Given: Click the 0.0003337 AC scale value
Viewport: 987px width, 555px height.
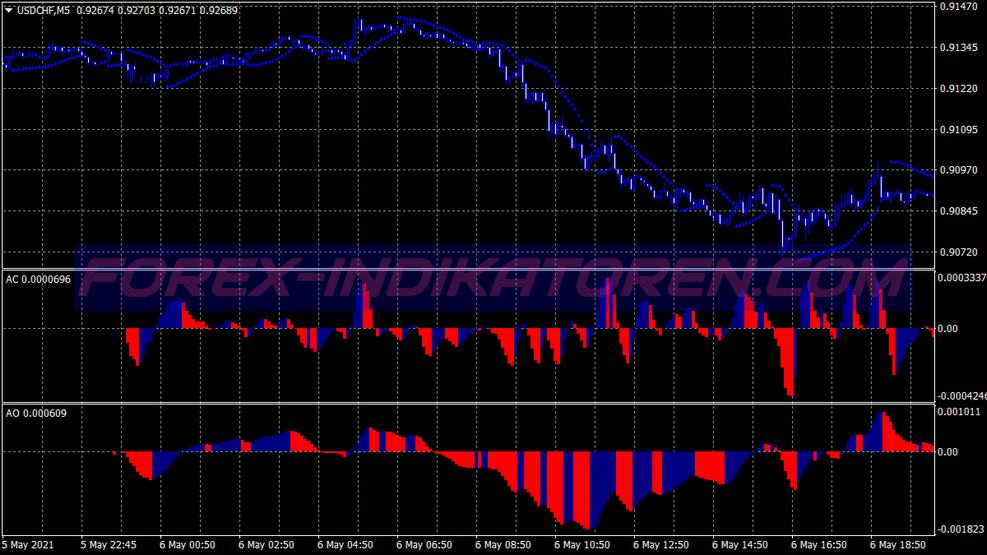Looking at the screenshot, I should point(961,278).
